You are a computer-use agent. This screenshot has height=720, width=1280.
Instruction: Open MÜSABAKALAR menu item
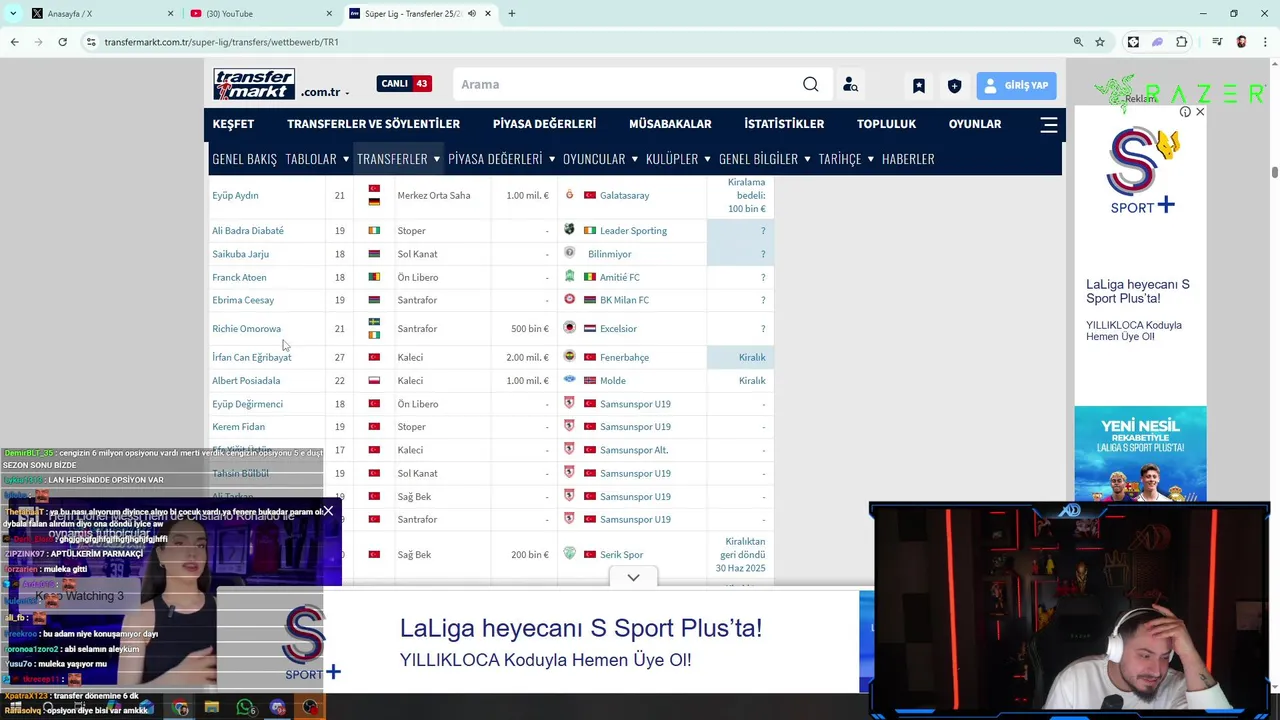670,124
